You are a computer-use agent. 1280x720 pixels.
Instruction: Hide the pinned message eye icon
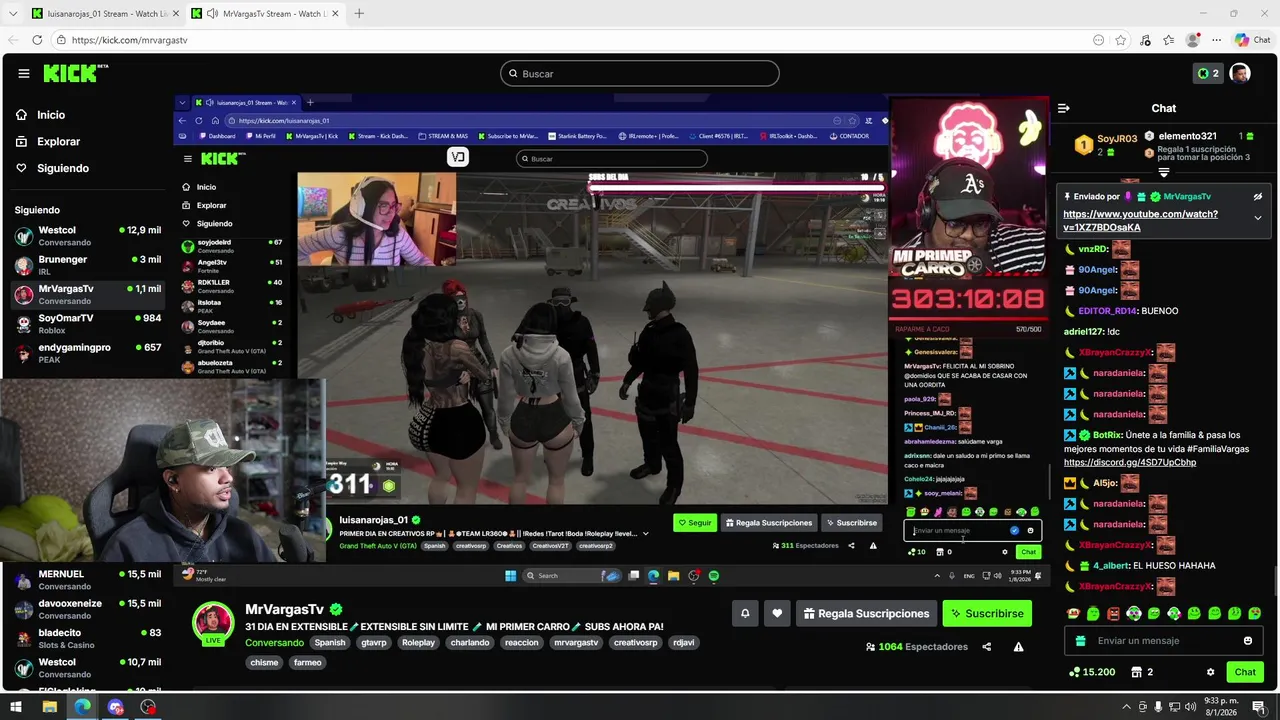click(1258, 197)
